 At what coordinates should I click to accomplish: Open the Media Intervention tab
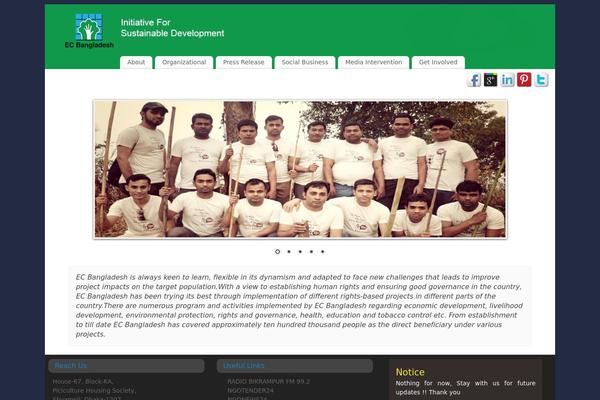pos(373,62)
